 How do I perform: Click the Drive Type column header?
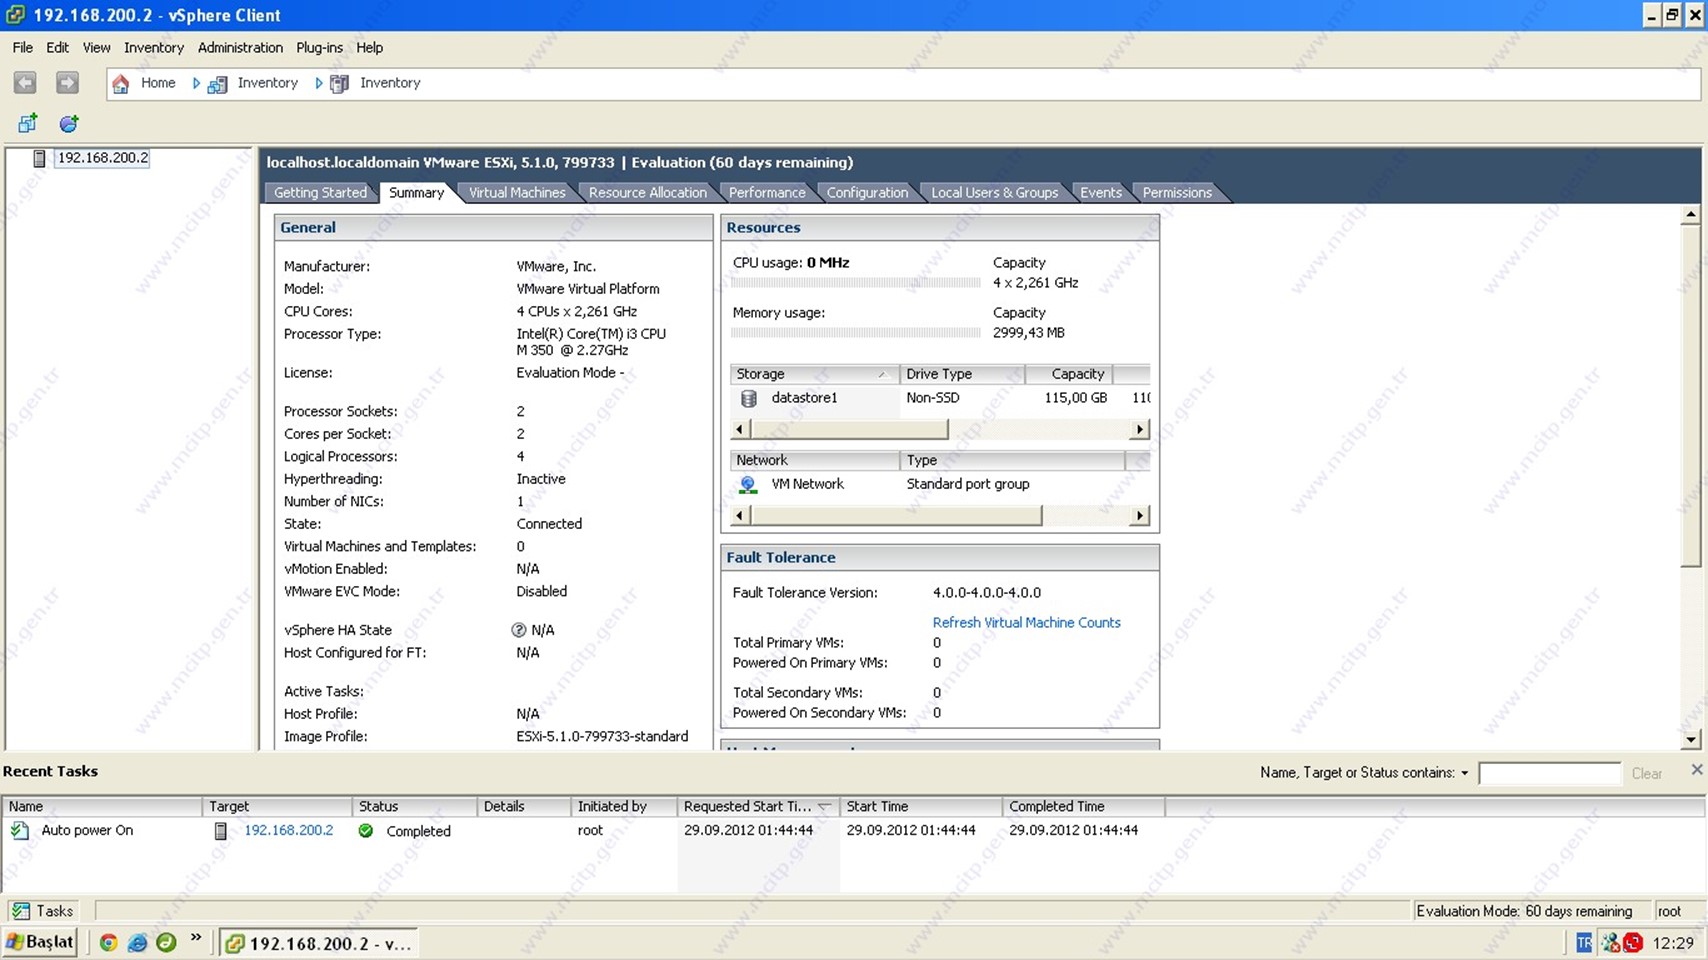(x=962, y=374)
